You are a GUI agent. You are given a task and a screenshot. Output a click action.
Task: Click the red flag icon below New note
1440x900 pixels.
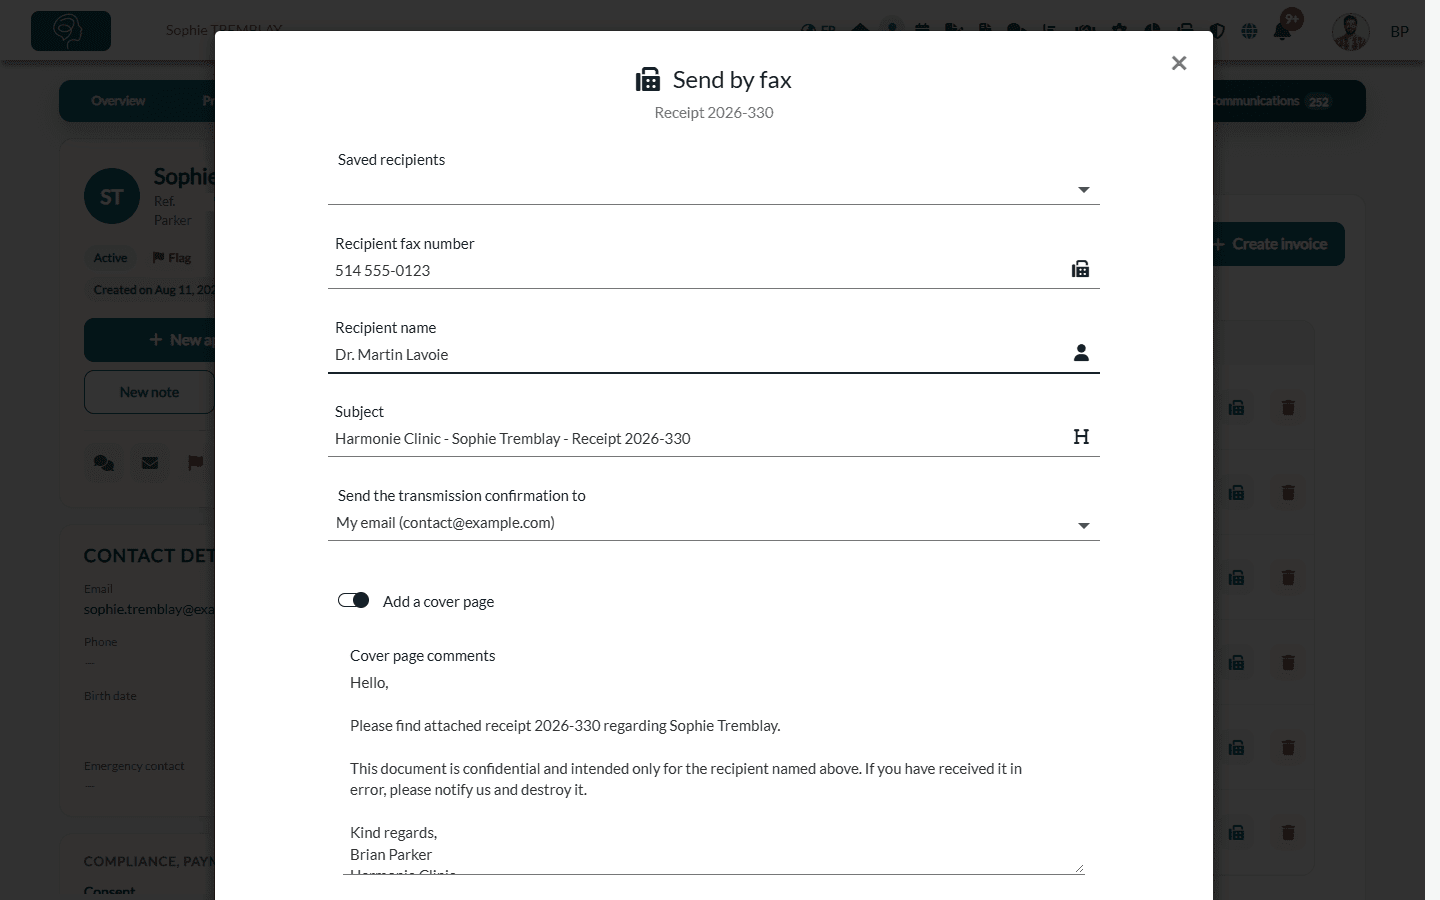pos(195,463)
